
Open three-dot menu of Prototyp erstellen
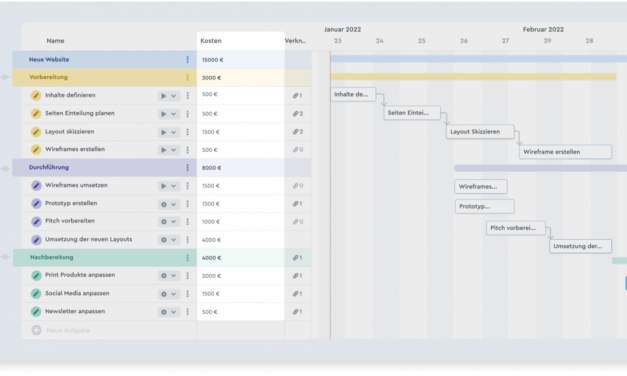[188, 204]
